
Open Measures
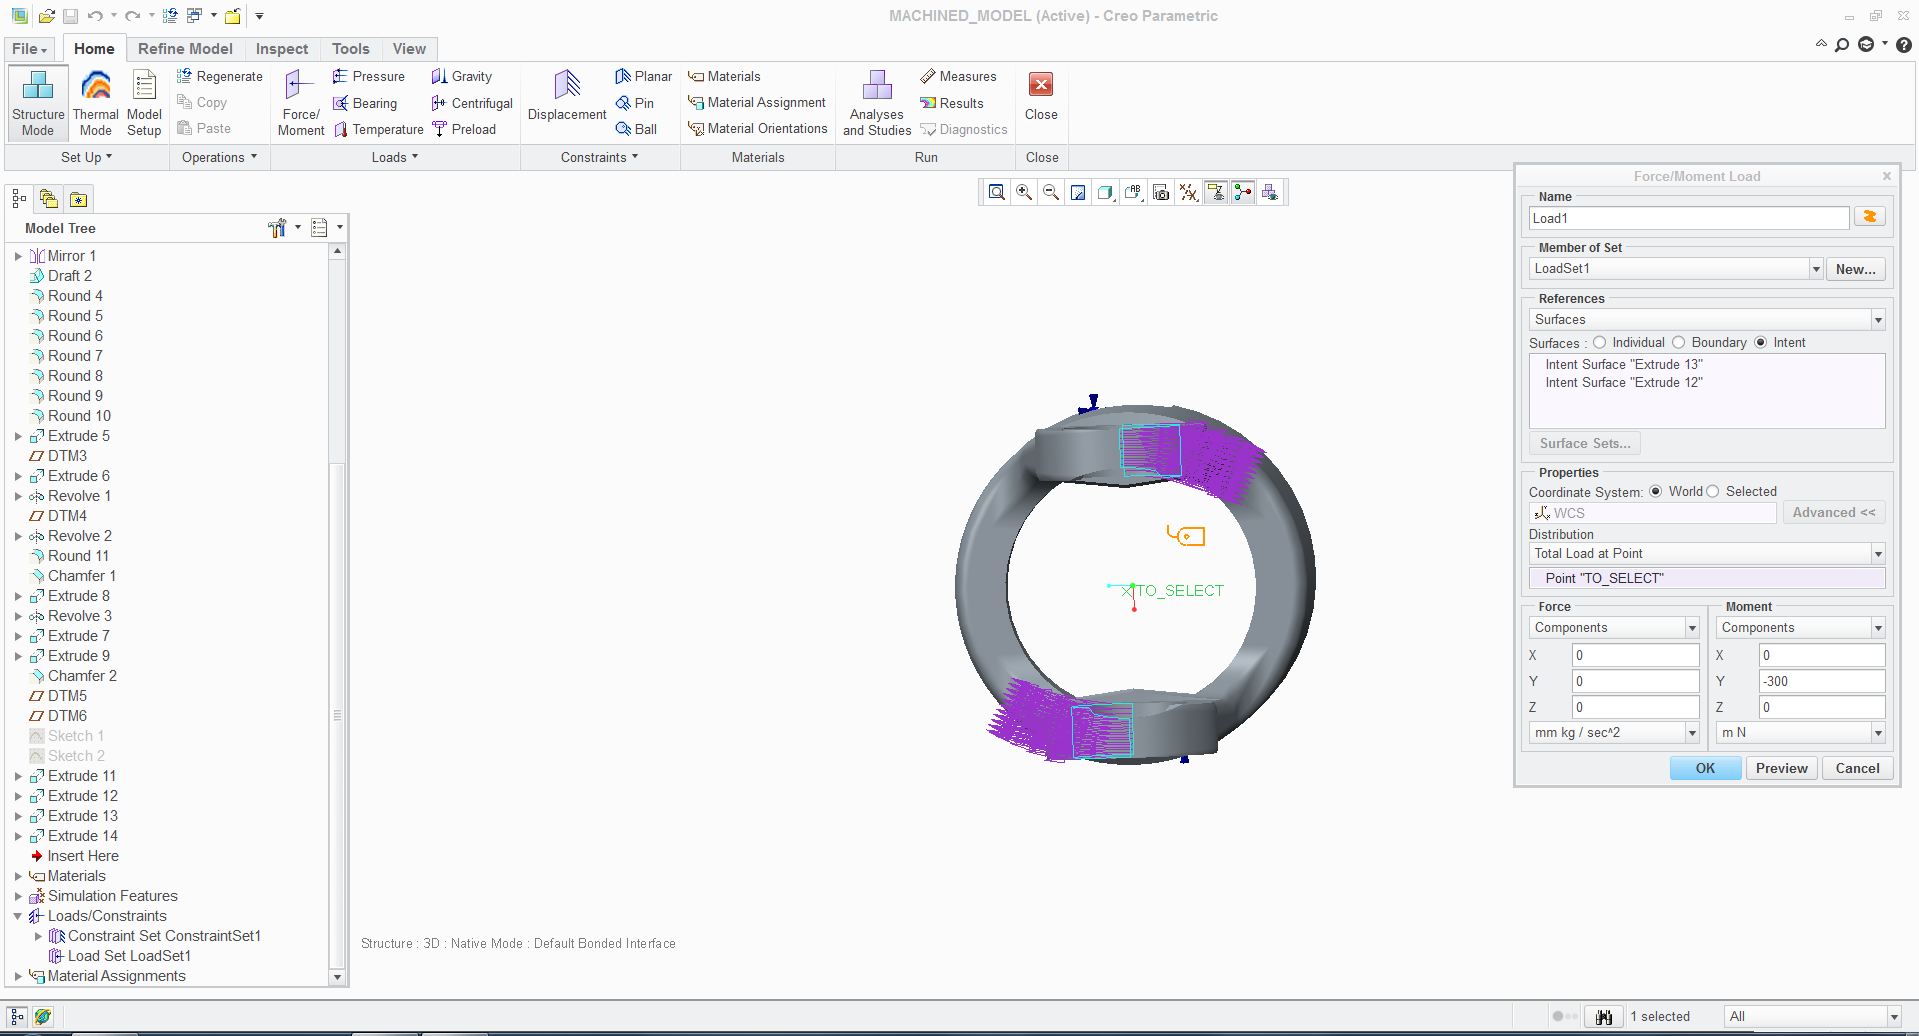click(x=958, y=76)
